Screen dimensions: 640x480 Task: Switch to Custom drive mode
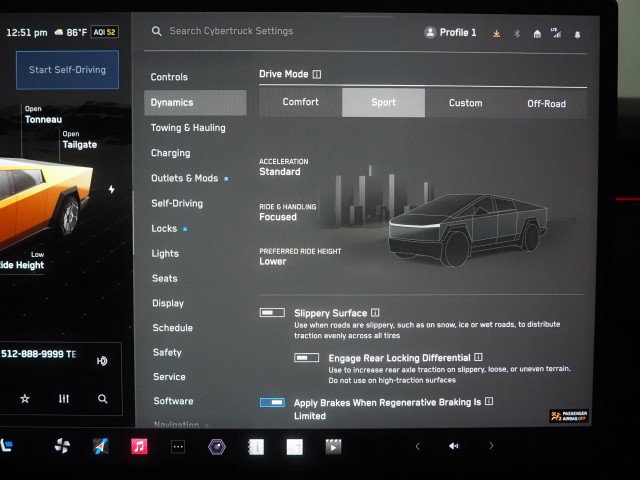click(x=465, y=103)
